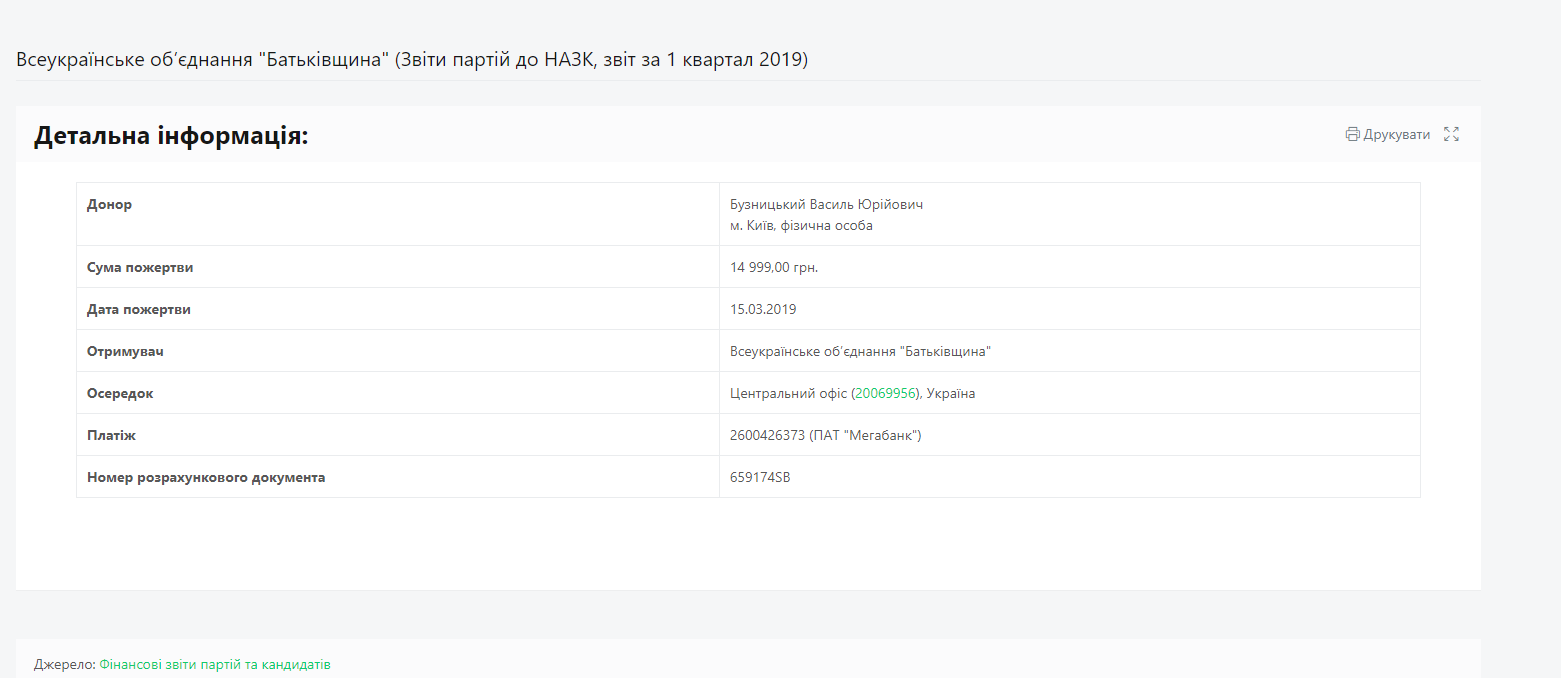Select account 2600426373 (ПАТ "Мегабанк")
1561x678 pixels.
click(x=826, y=436)
